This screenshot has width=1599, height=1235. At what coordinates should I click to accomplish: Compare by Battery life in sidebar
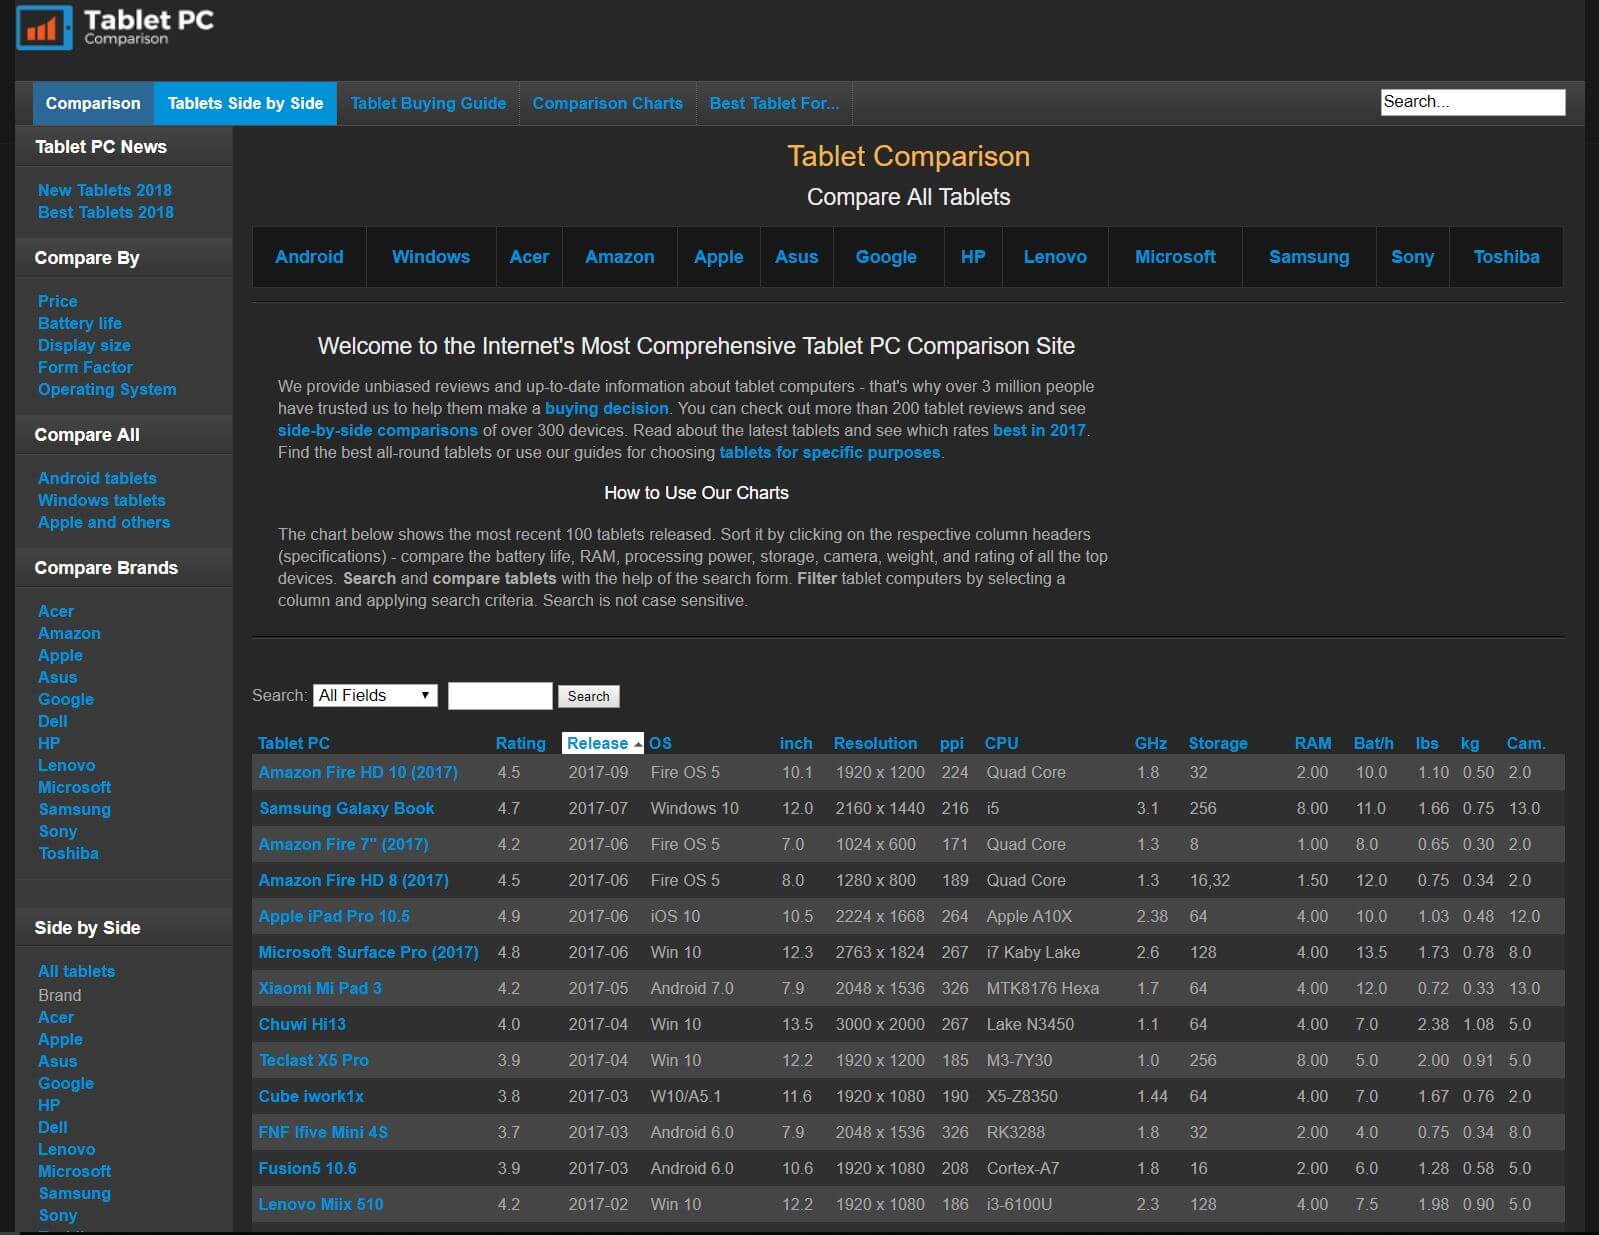coord(80,323)
